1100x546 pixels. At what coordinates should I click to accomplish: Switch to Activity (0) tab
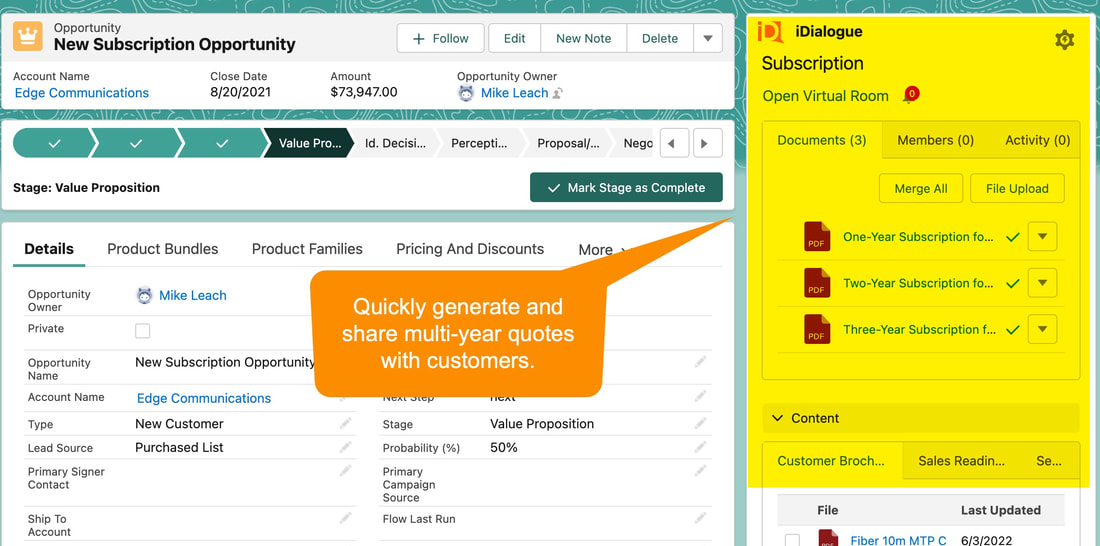1038,140
